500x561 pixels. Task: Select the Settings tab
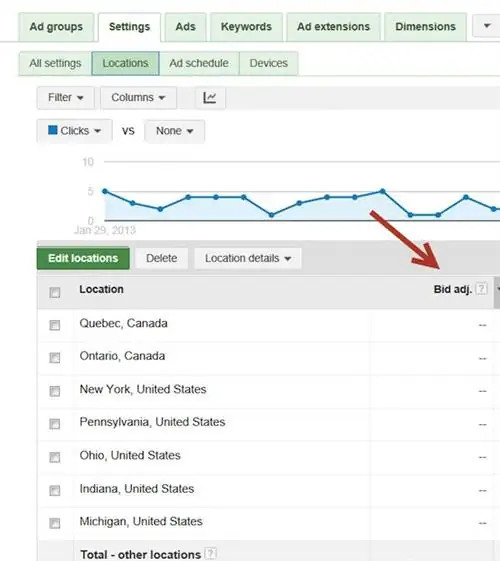129,27
